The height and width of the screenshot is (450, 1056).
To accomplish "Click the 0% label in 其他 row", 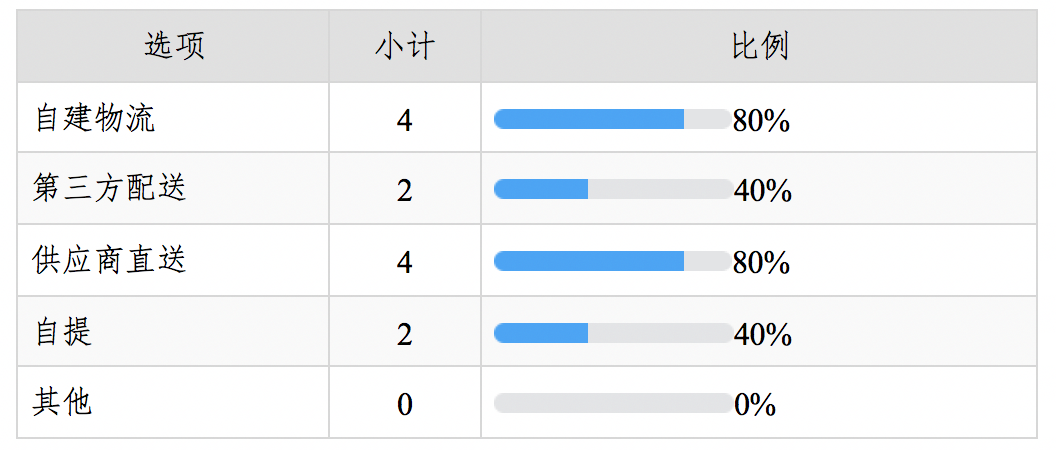I will 756,405.
